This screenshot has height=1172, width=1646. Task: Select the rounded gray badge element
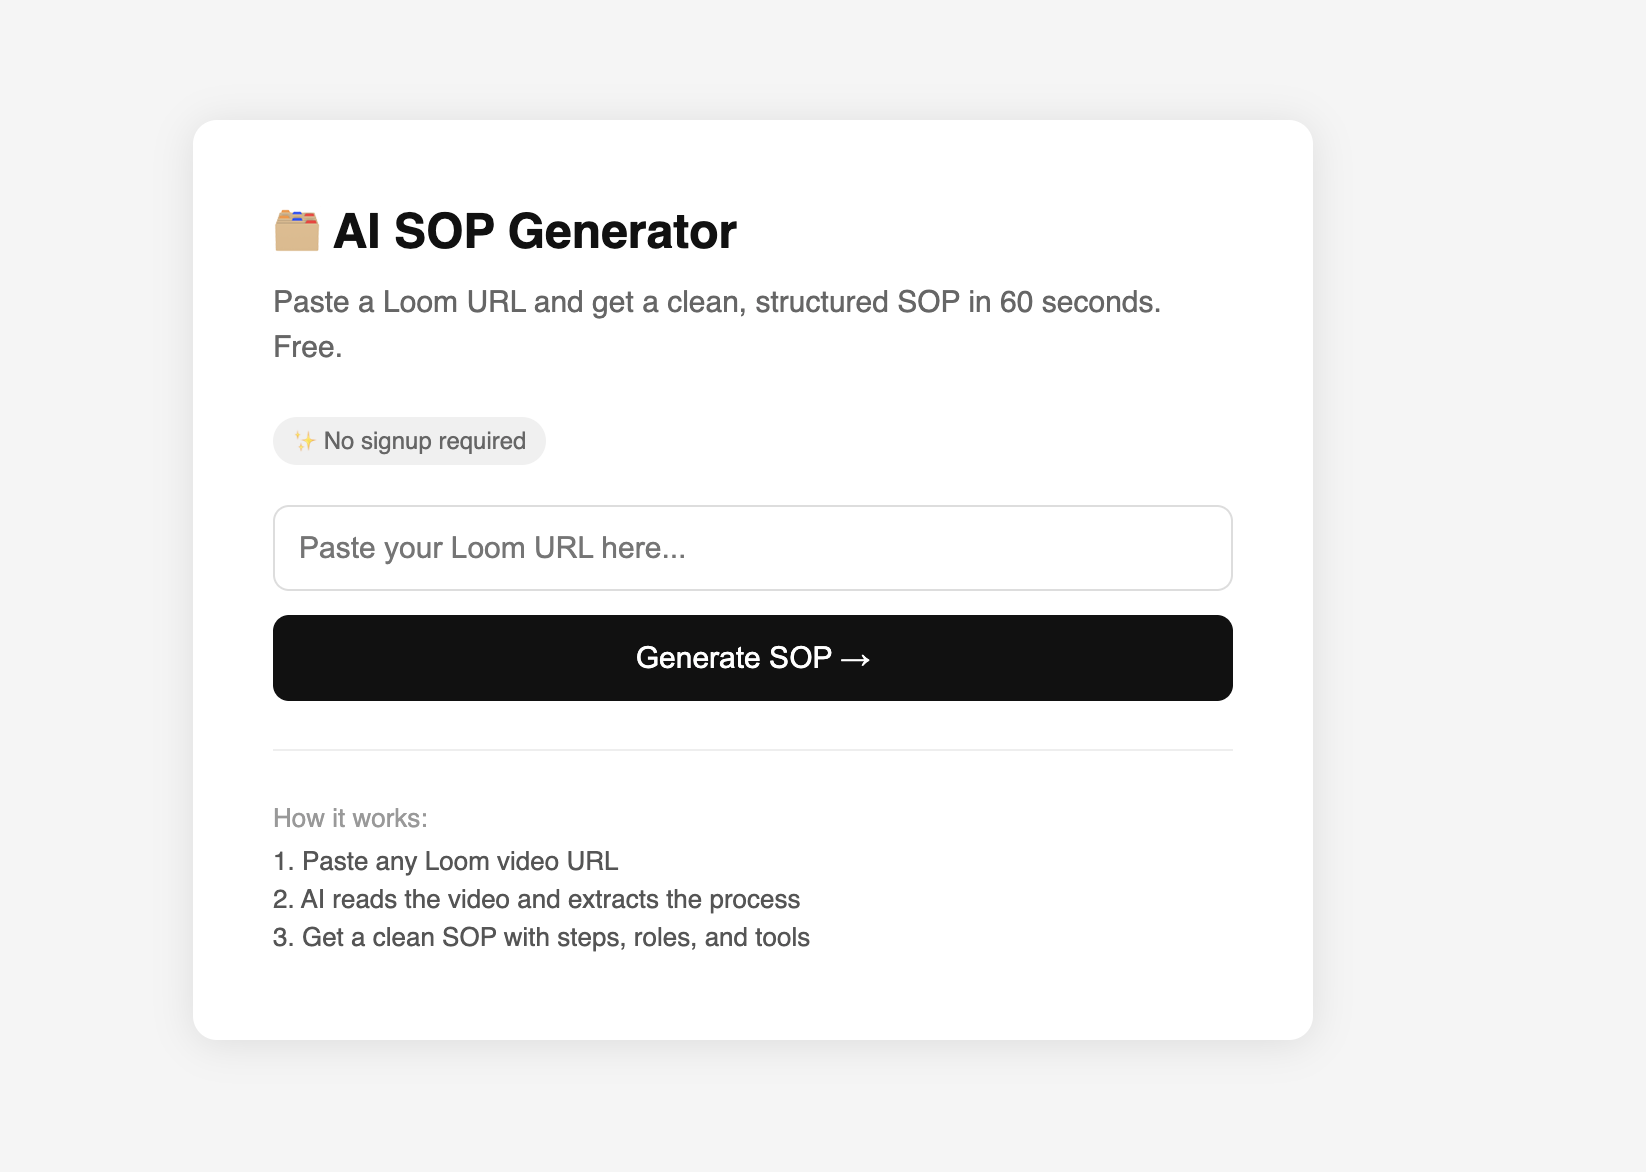pos(409,440)
